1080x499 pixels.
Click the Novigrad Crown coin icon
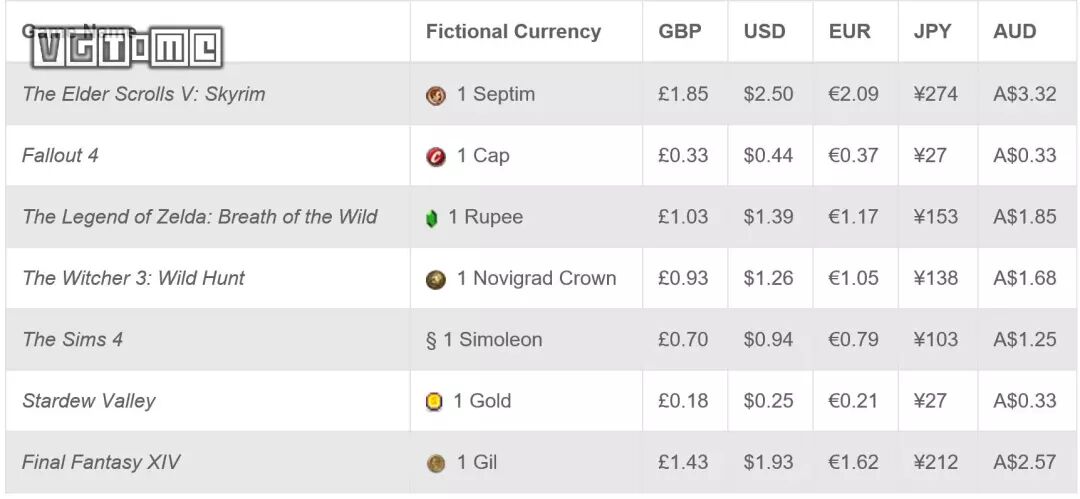pos(435,280)
